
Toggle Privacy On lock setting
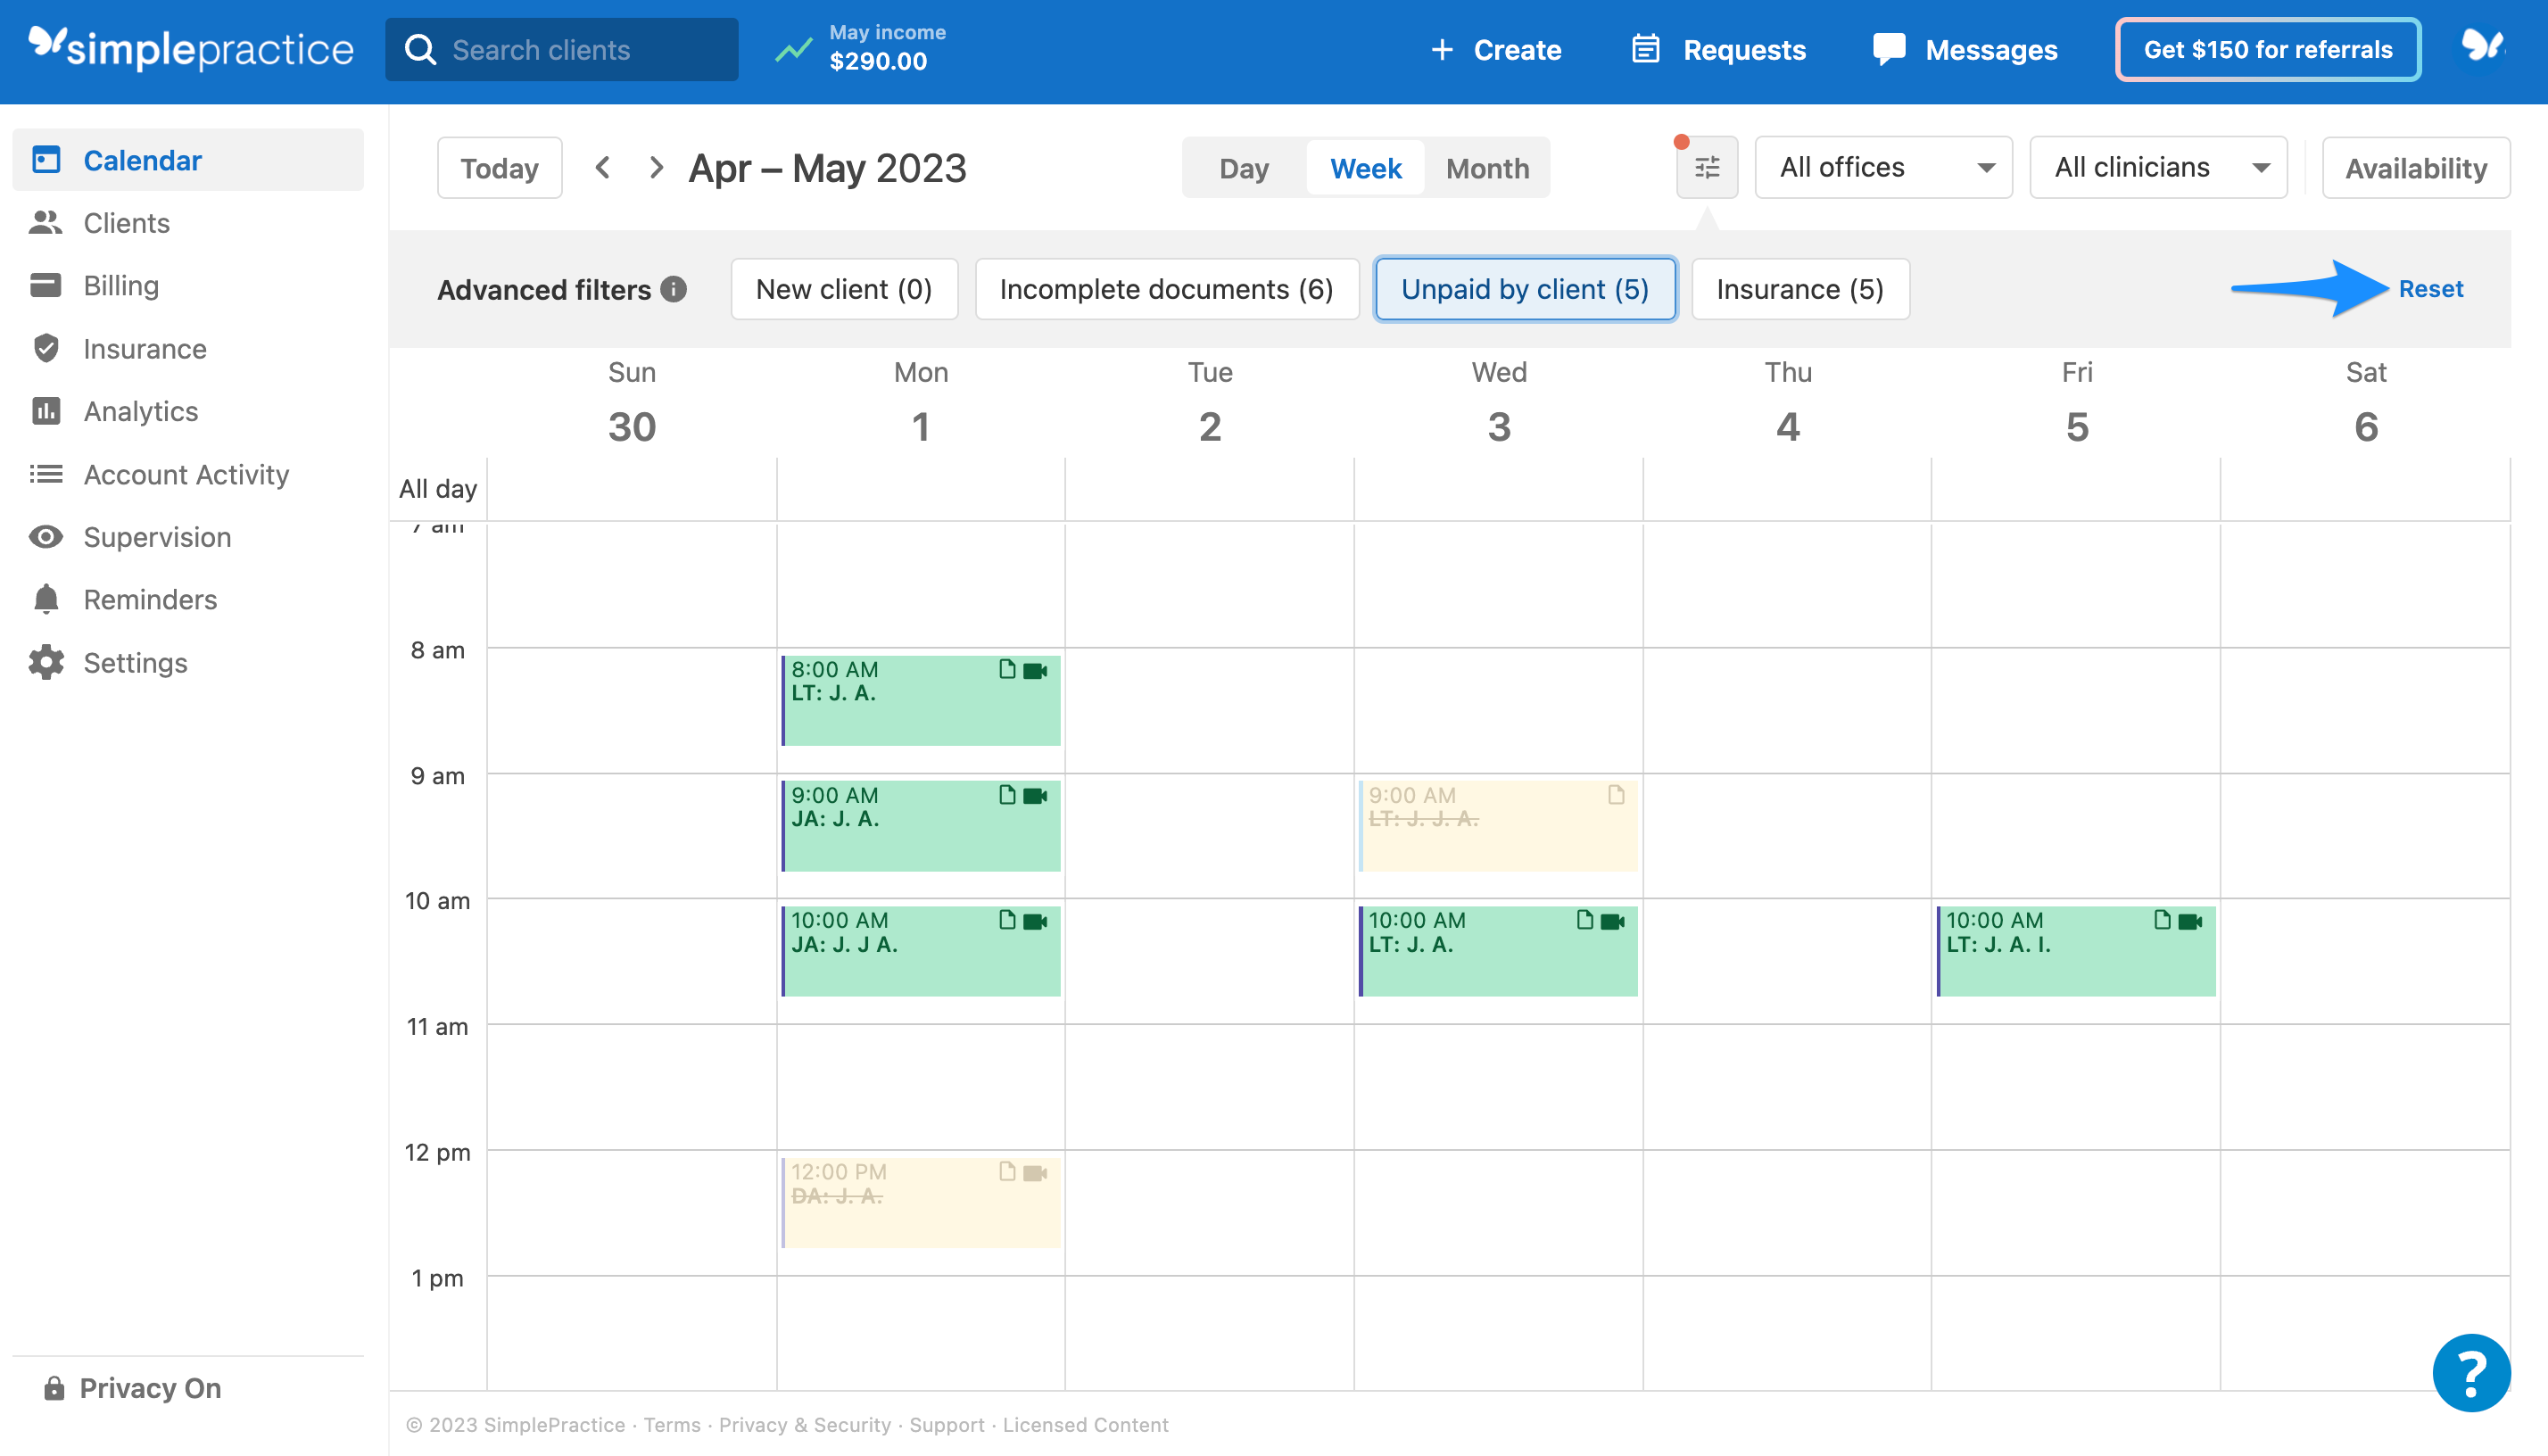click(131, 1387)
